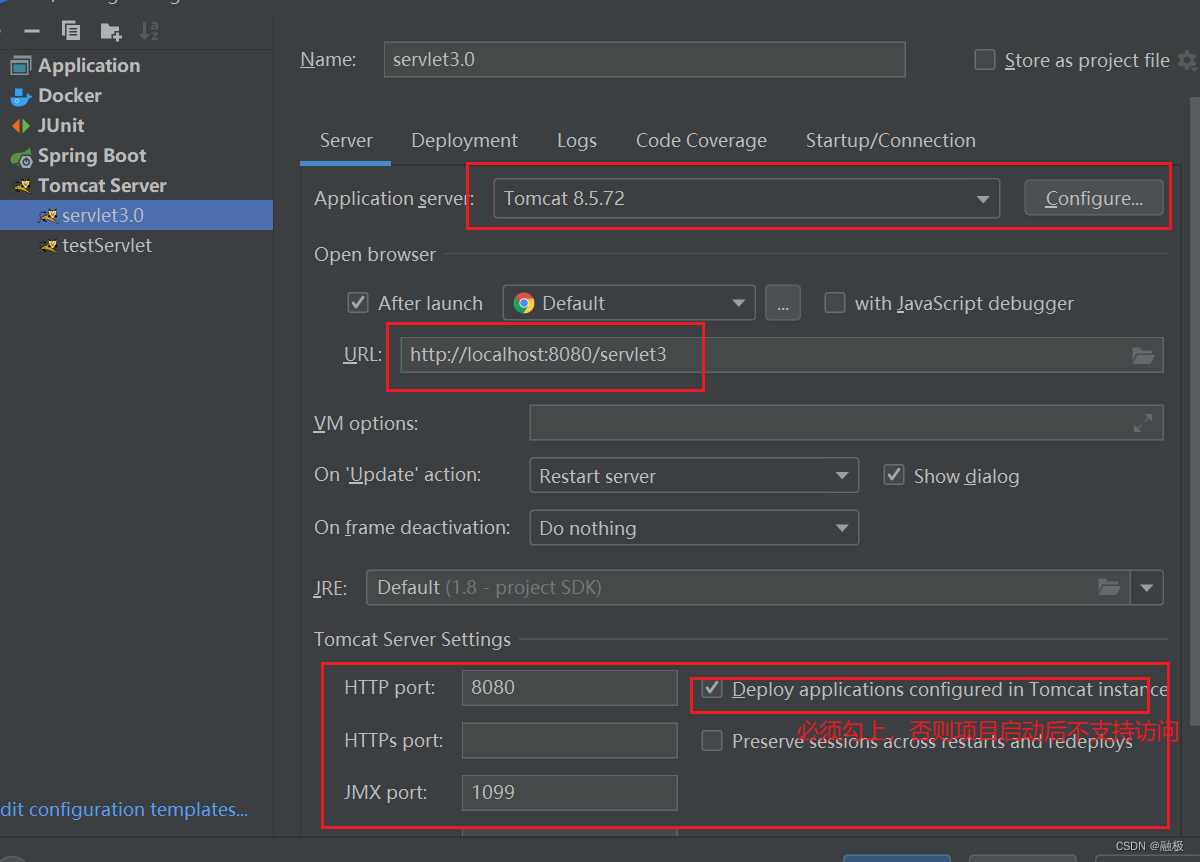This screenshot has height=862, width=1200.
Task: Open the Default browser dropdown
Action: point(629,303)
